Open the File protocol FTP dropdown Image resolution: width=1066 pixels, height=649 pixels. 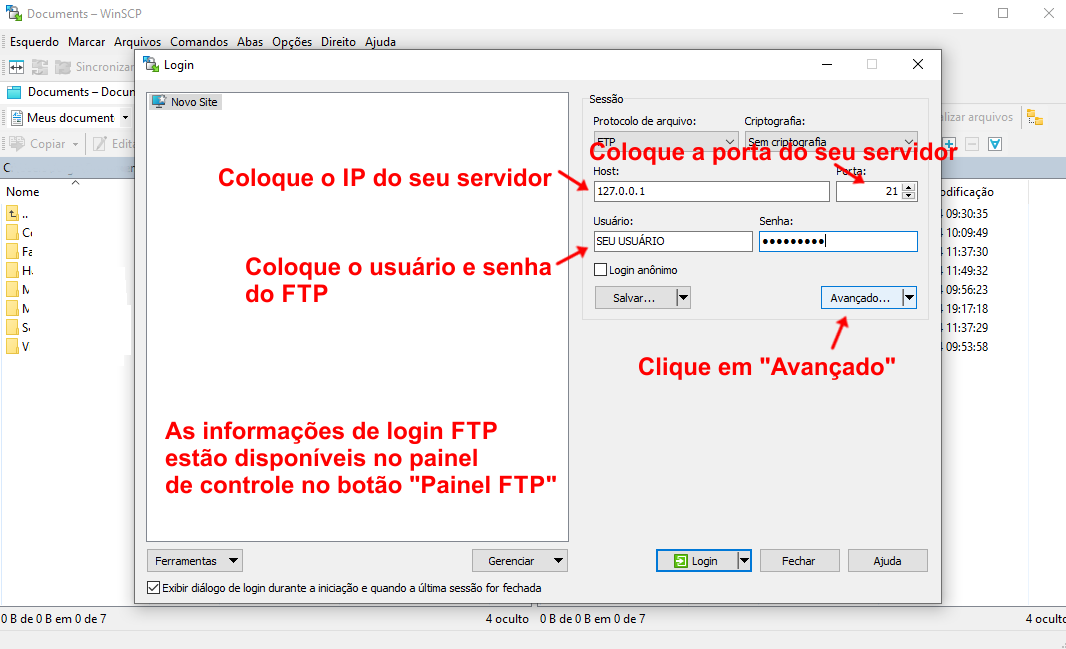click(x=666, y=141)
